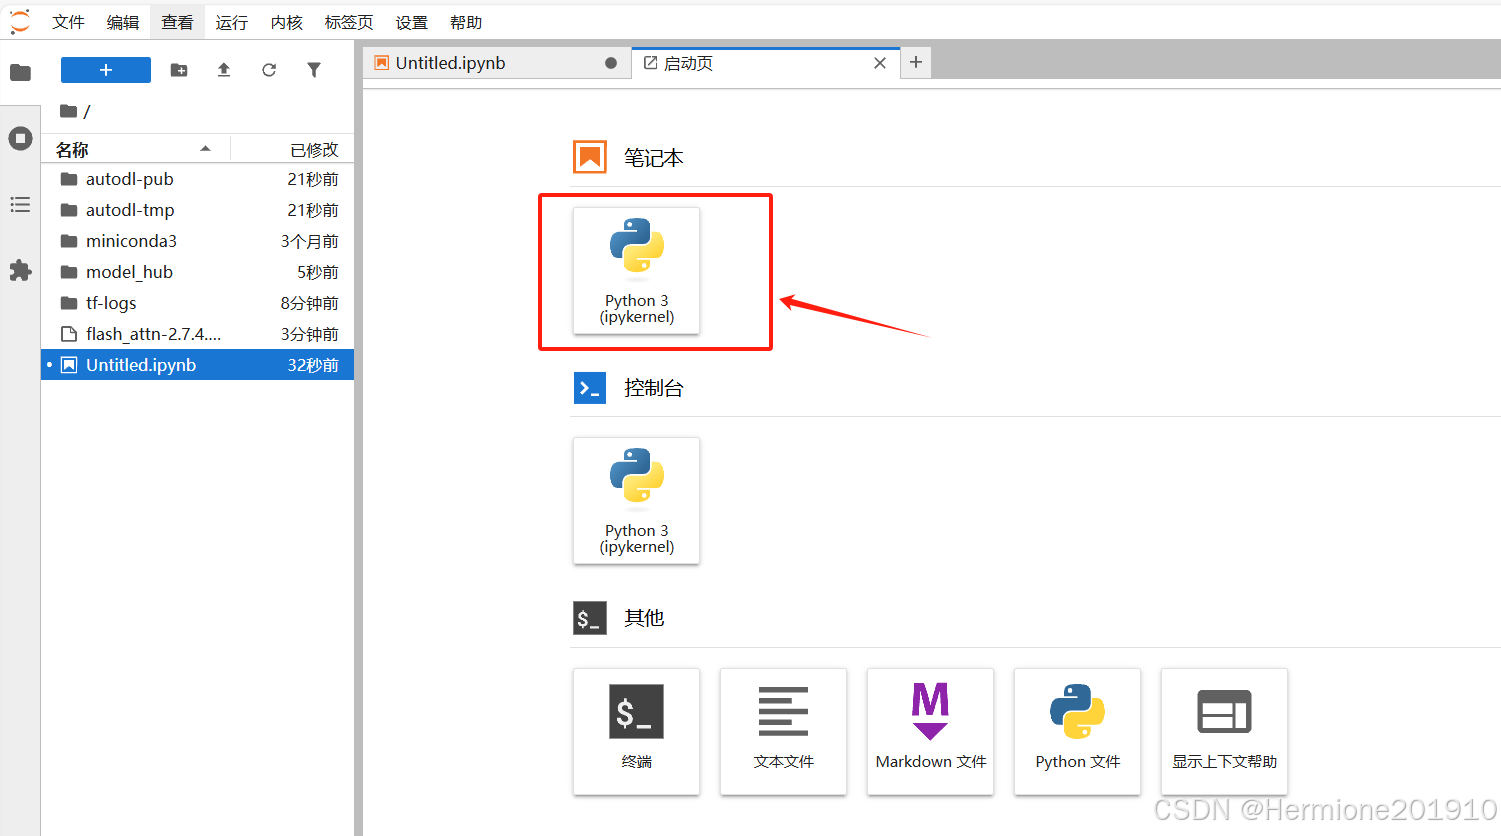Open the running kernels sidebar tab
This screenshot has height=836, width=1501.
pyautogui.click(x=20, y=138)
